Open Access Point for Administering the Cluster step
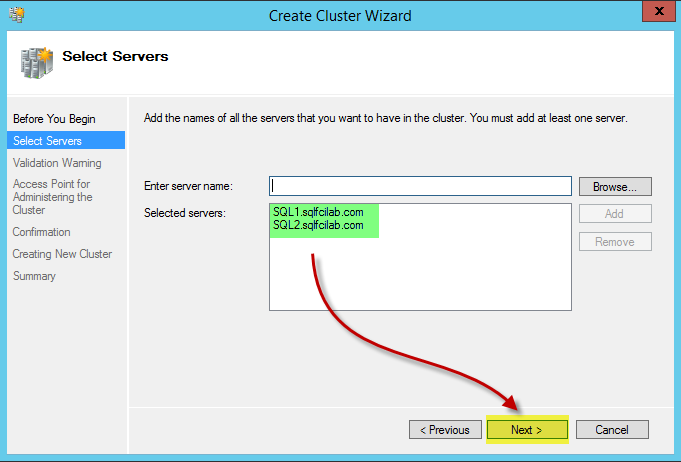Screen dimensions: 681x462 (52, 197)
